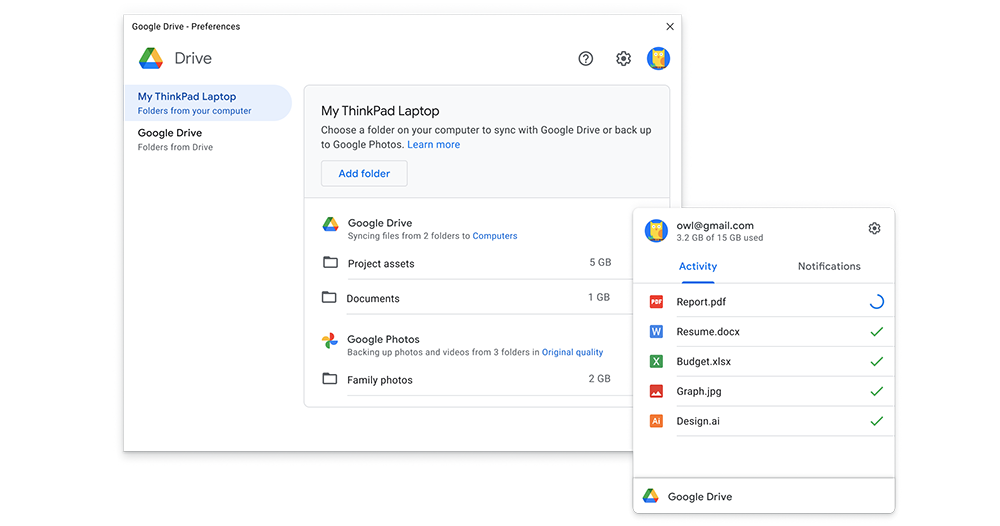Open the owl account avatar in Preferences header
The height and width of the screenshot is (526, 1000).
pos(658,59)
